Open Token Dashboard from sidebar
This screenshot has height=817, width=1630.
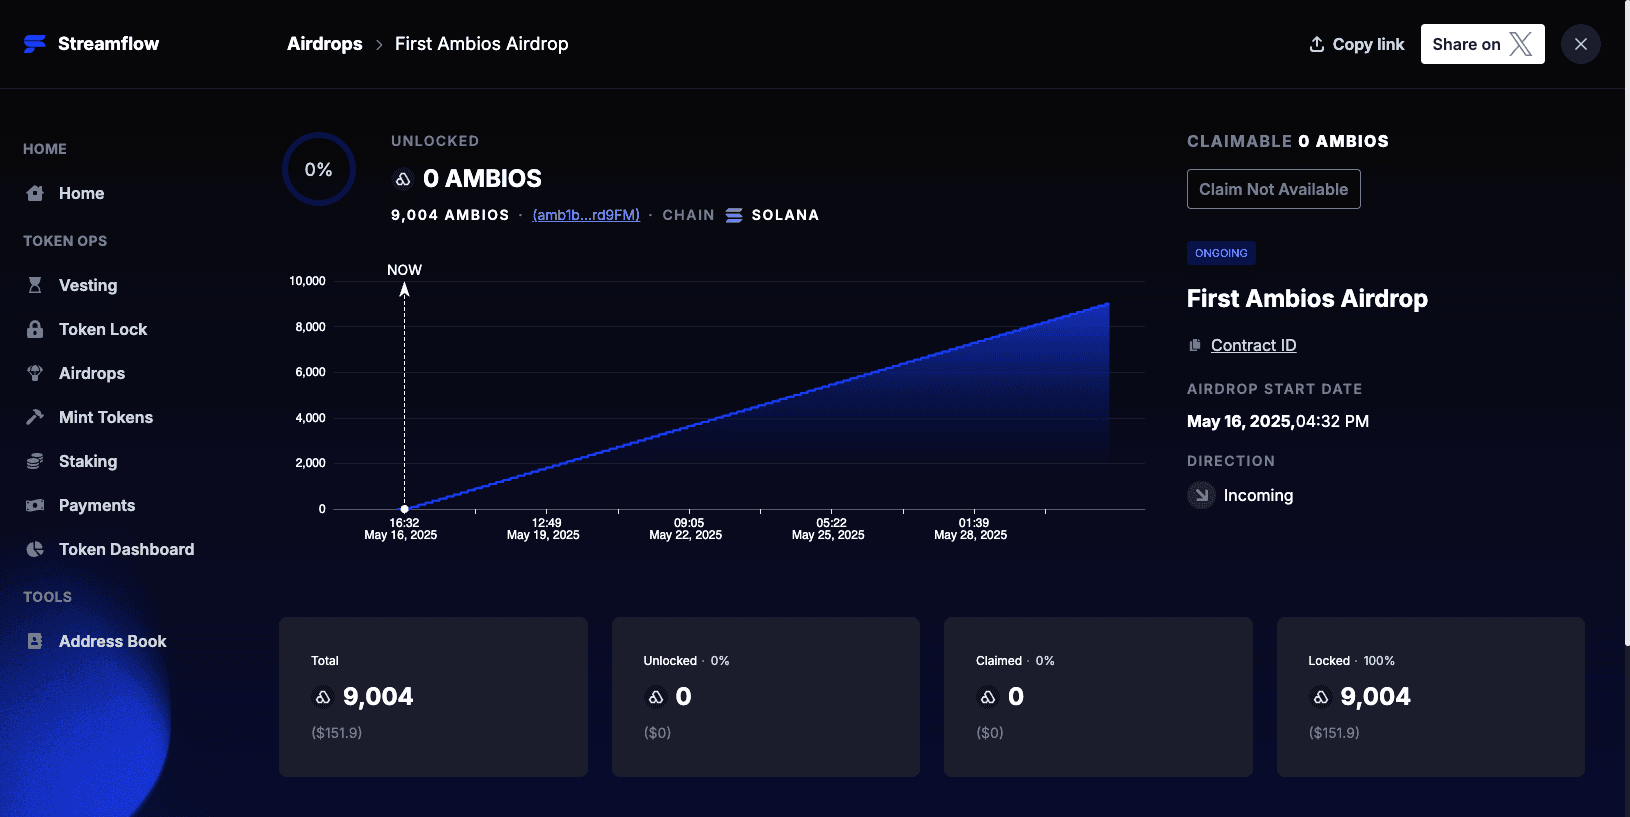126,549
